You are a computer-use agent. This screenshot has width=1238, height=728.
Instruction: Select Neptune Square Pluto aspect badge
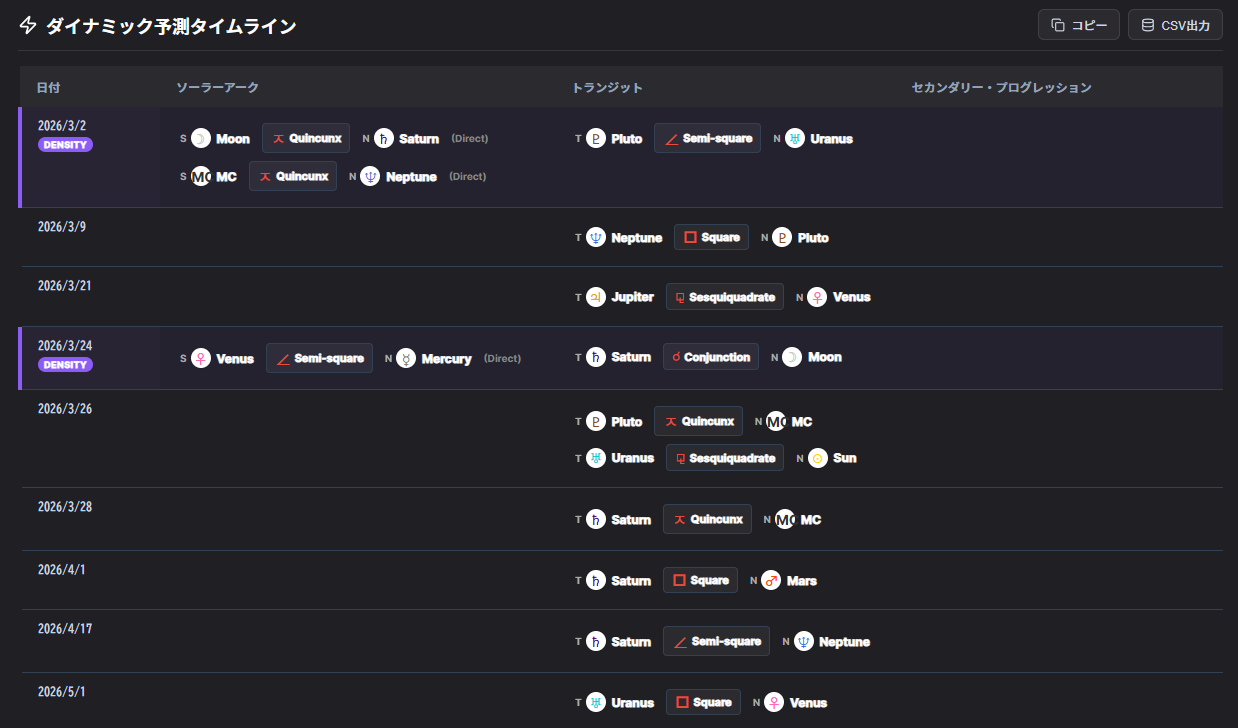(x=711, y=237)
